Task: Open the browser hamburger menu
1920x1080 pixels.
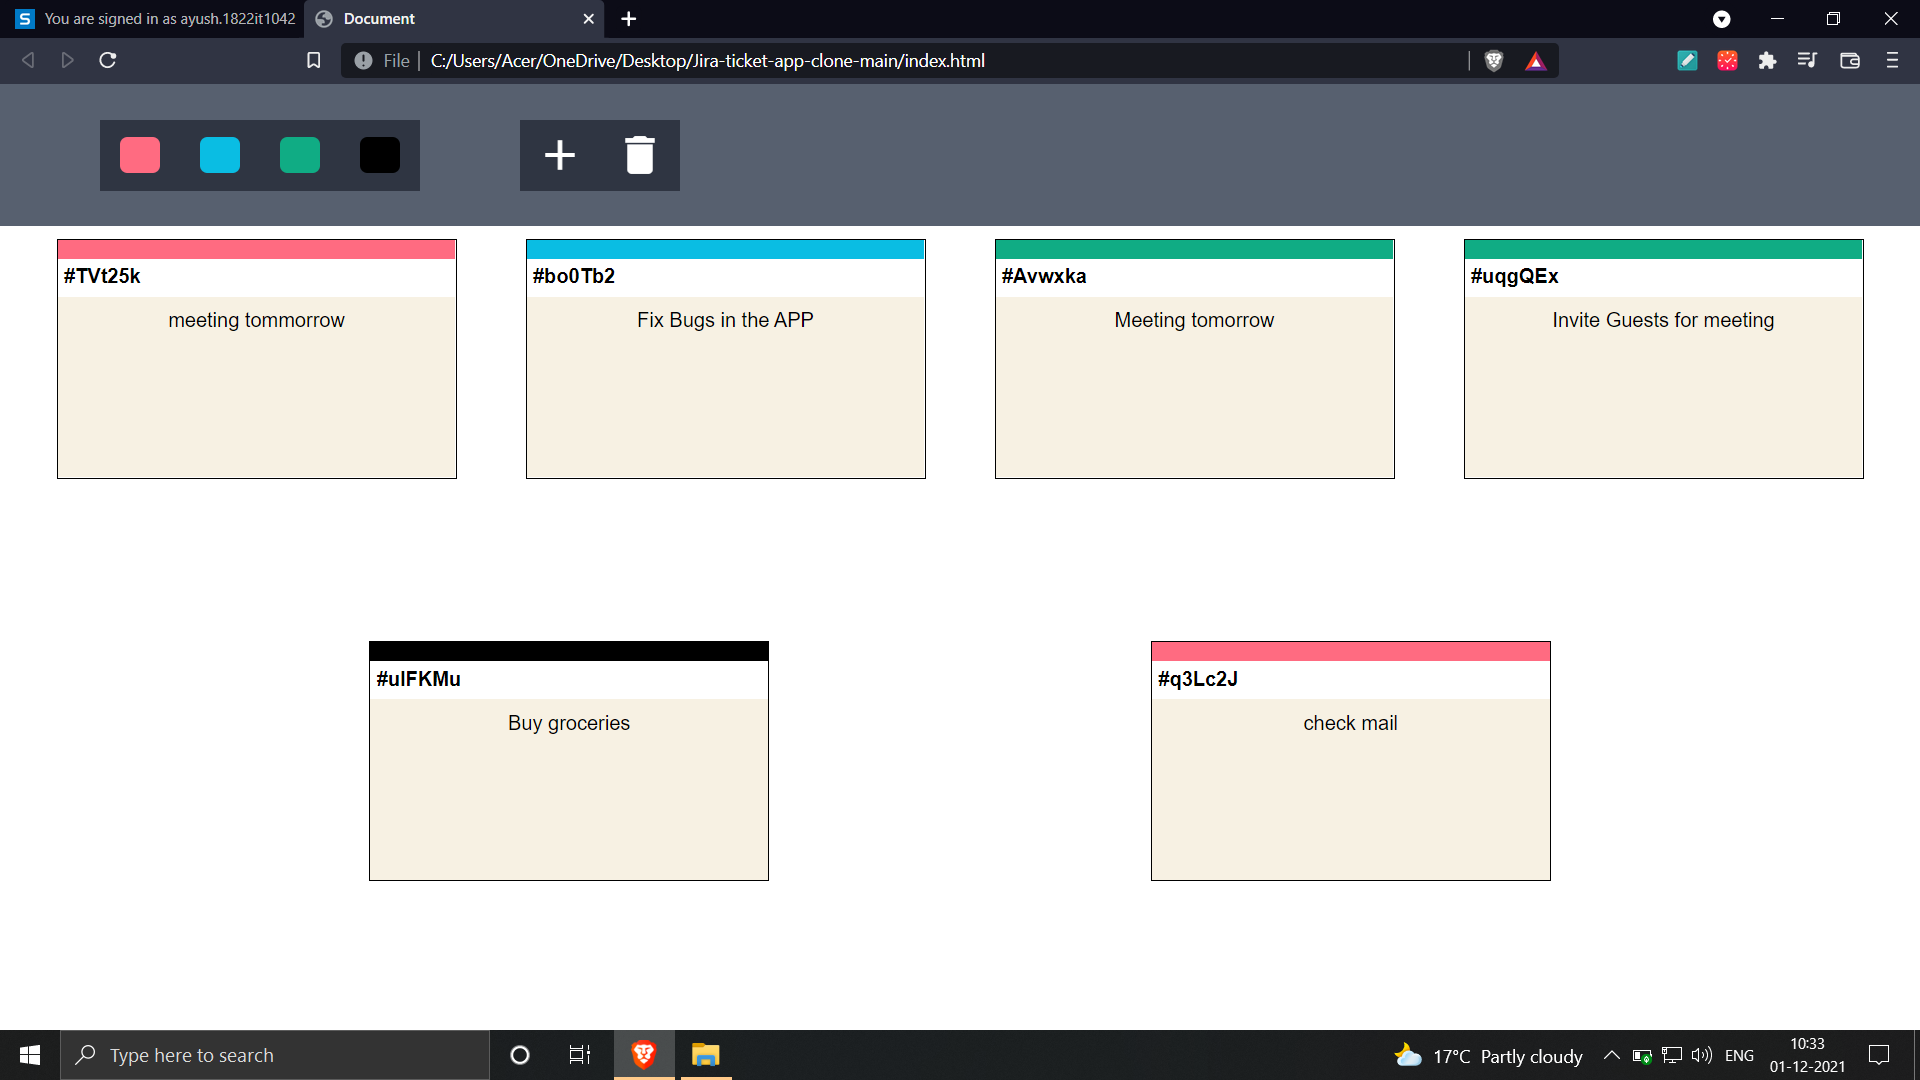Action: point(1892,61)
